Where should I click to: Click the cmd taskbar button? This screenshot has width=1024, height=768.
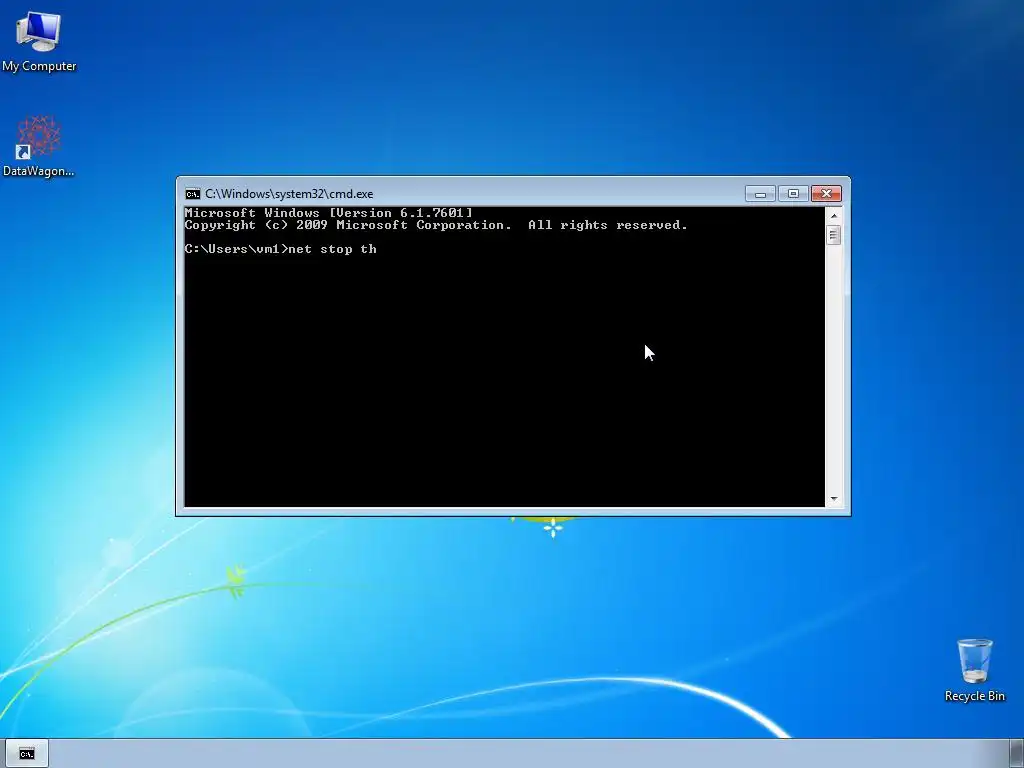point(27,754)
